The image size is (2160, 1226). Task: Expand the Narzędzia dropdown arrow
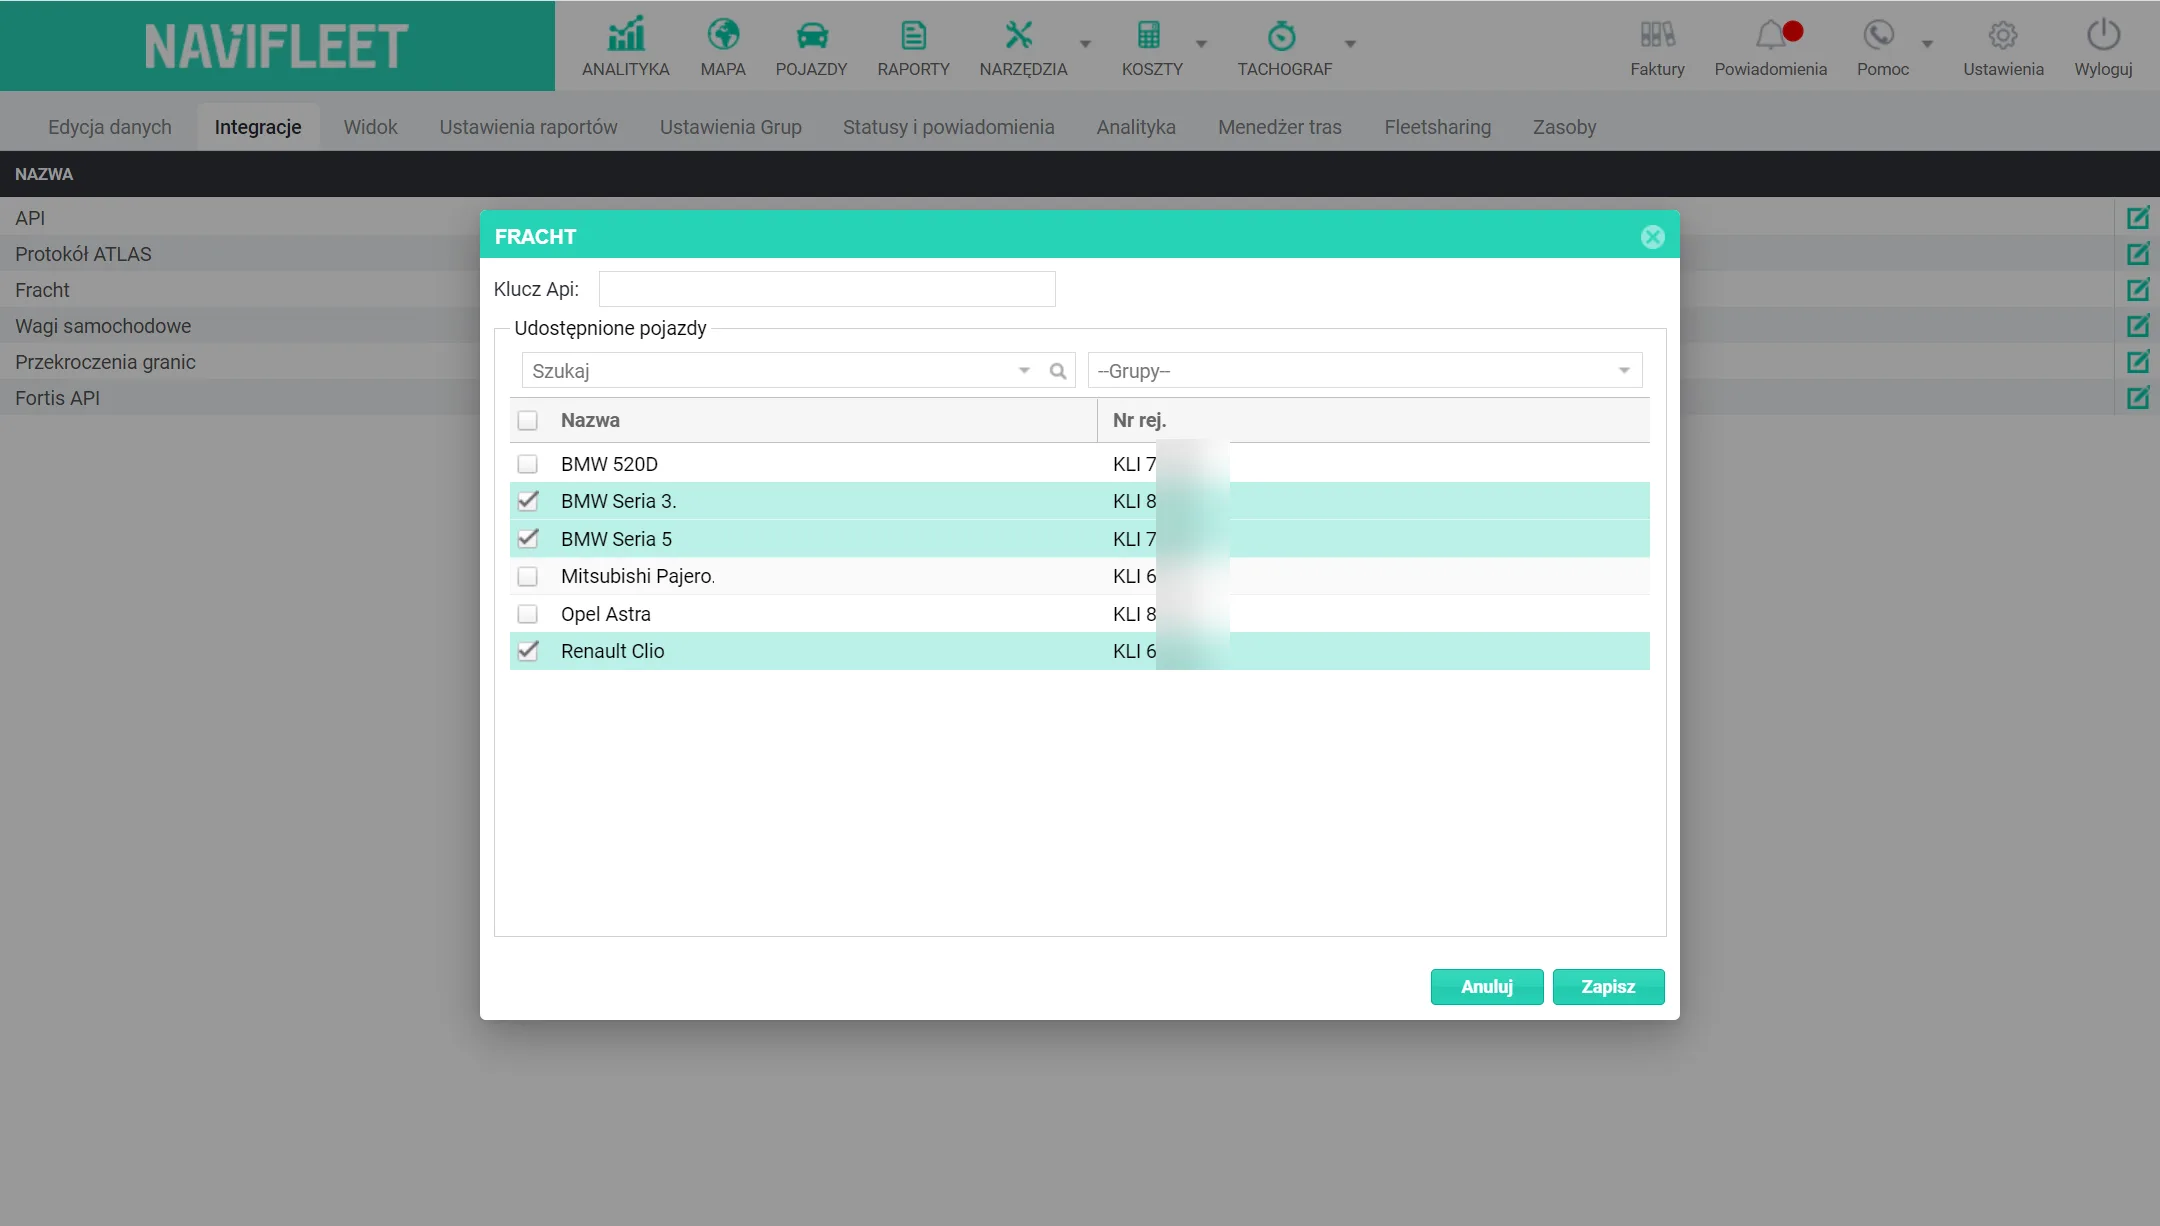click(1085, 44)
